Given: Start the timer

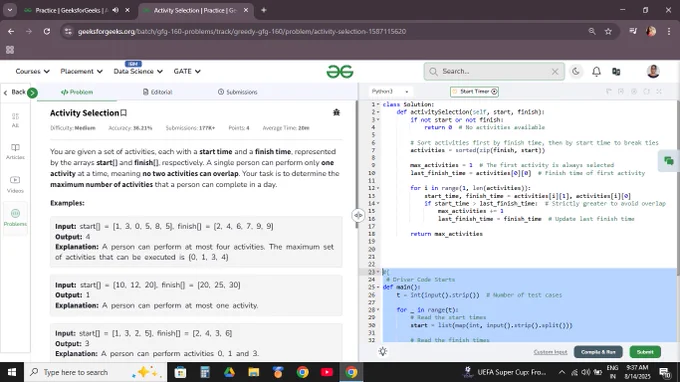Looking at the screenshot, I should click(474, 91).
